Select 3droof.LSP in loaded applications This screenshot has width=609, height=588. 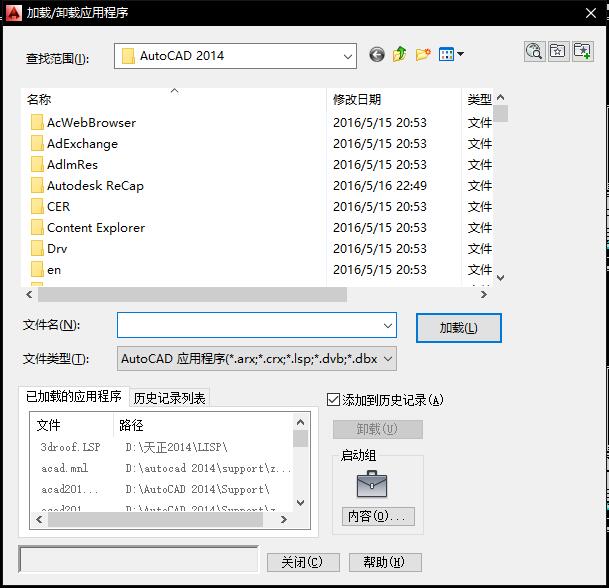click(x=70, y=447)
